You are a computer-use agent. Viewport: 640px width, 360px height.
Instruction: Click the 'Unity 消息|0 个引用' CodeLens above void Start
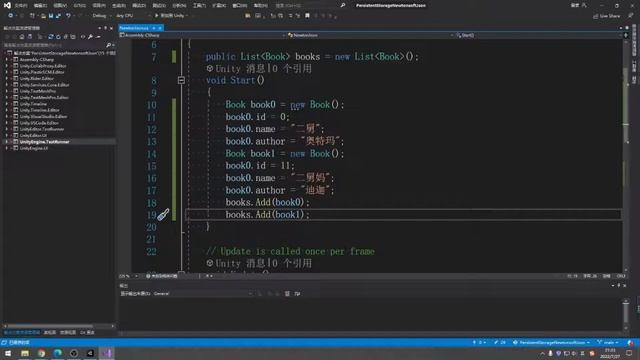click(x=259, y=69)
